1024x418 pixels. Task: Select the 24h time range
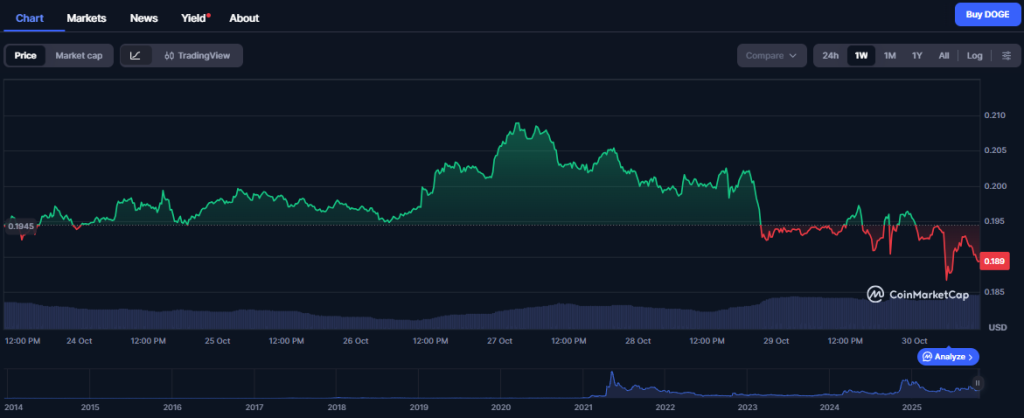click(830, 56)
